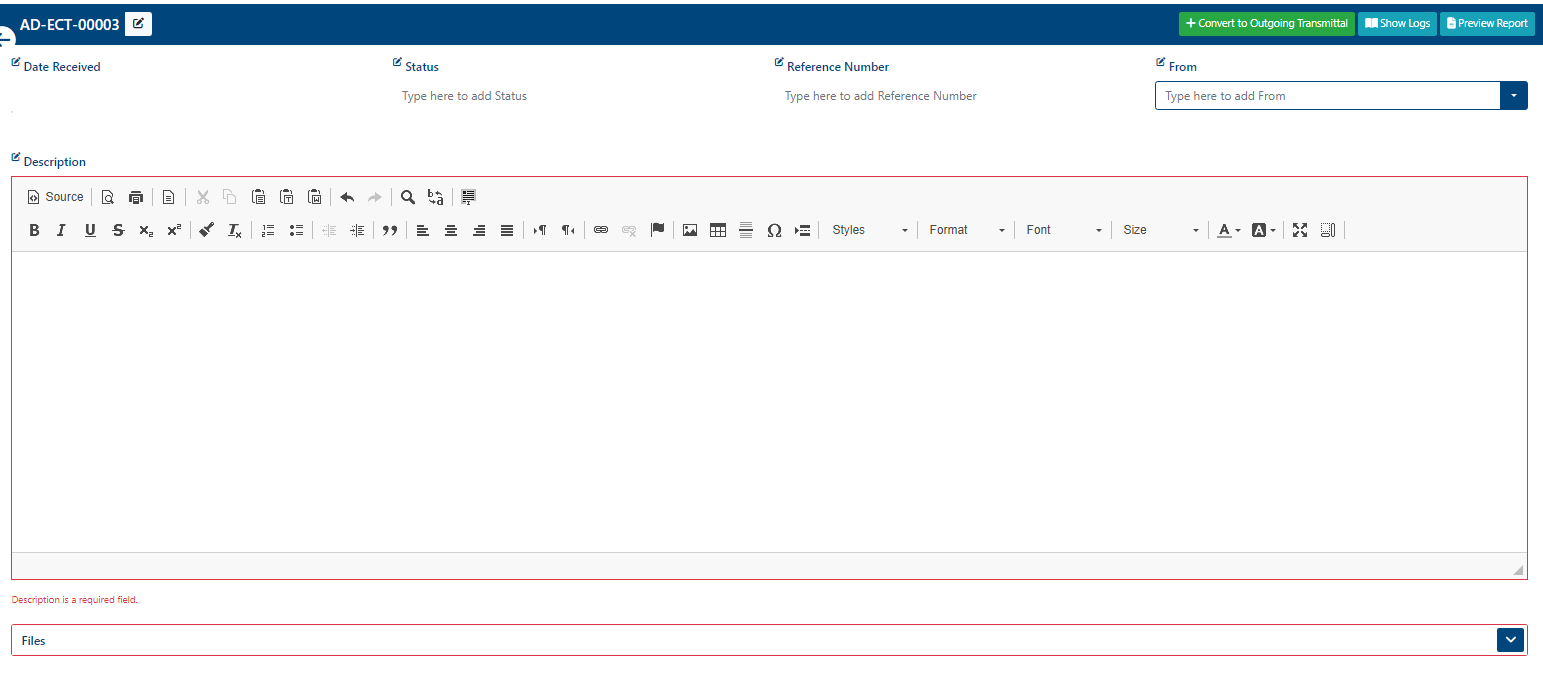Click the Block Quote icon
1543x678 pixels.
[390, 230]
